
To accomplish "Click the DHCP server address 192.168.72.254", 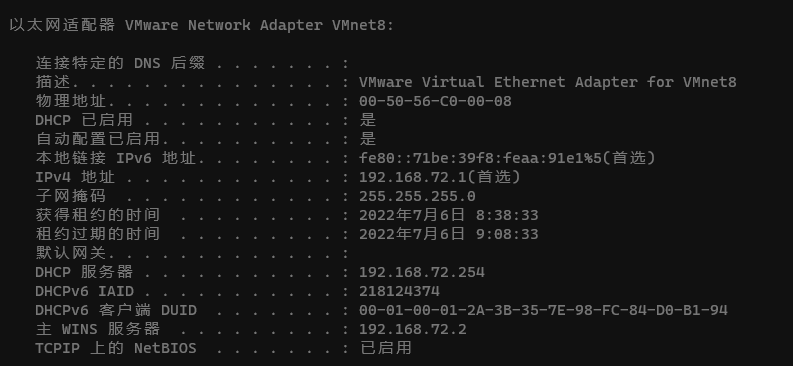I will [x=422, y=272].
